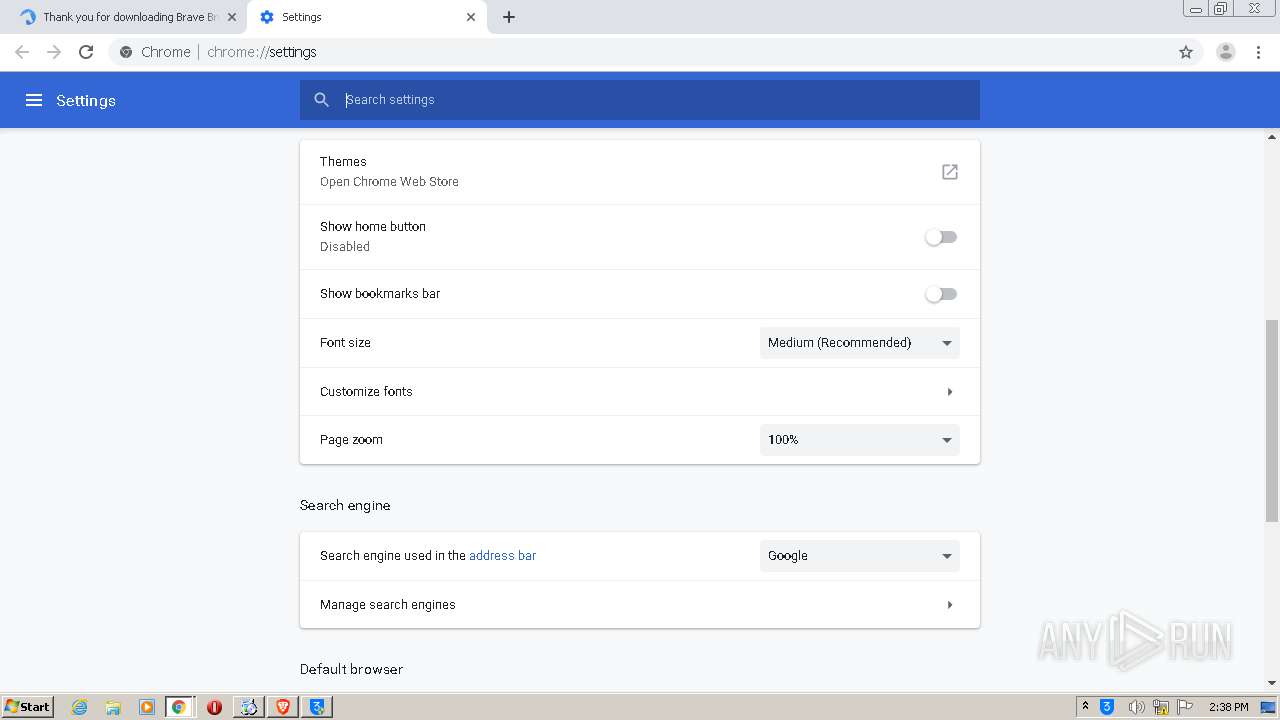1280x720 pixels.
Task: Open the search engine Google dropdown
Action: [x=860, y=556]
